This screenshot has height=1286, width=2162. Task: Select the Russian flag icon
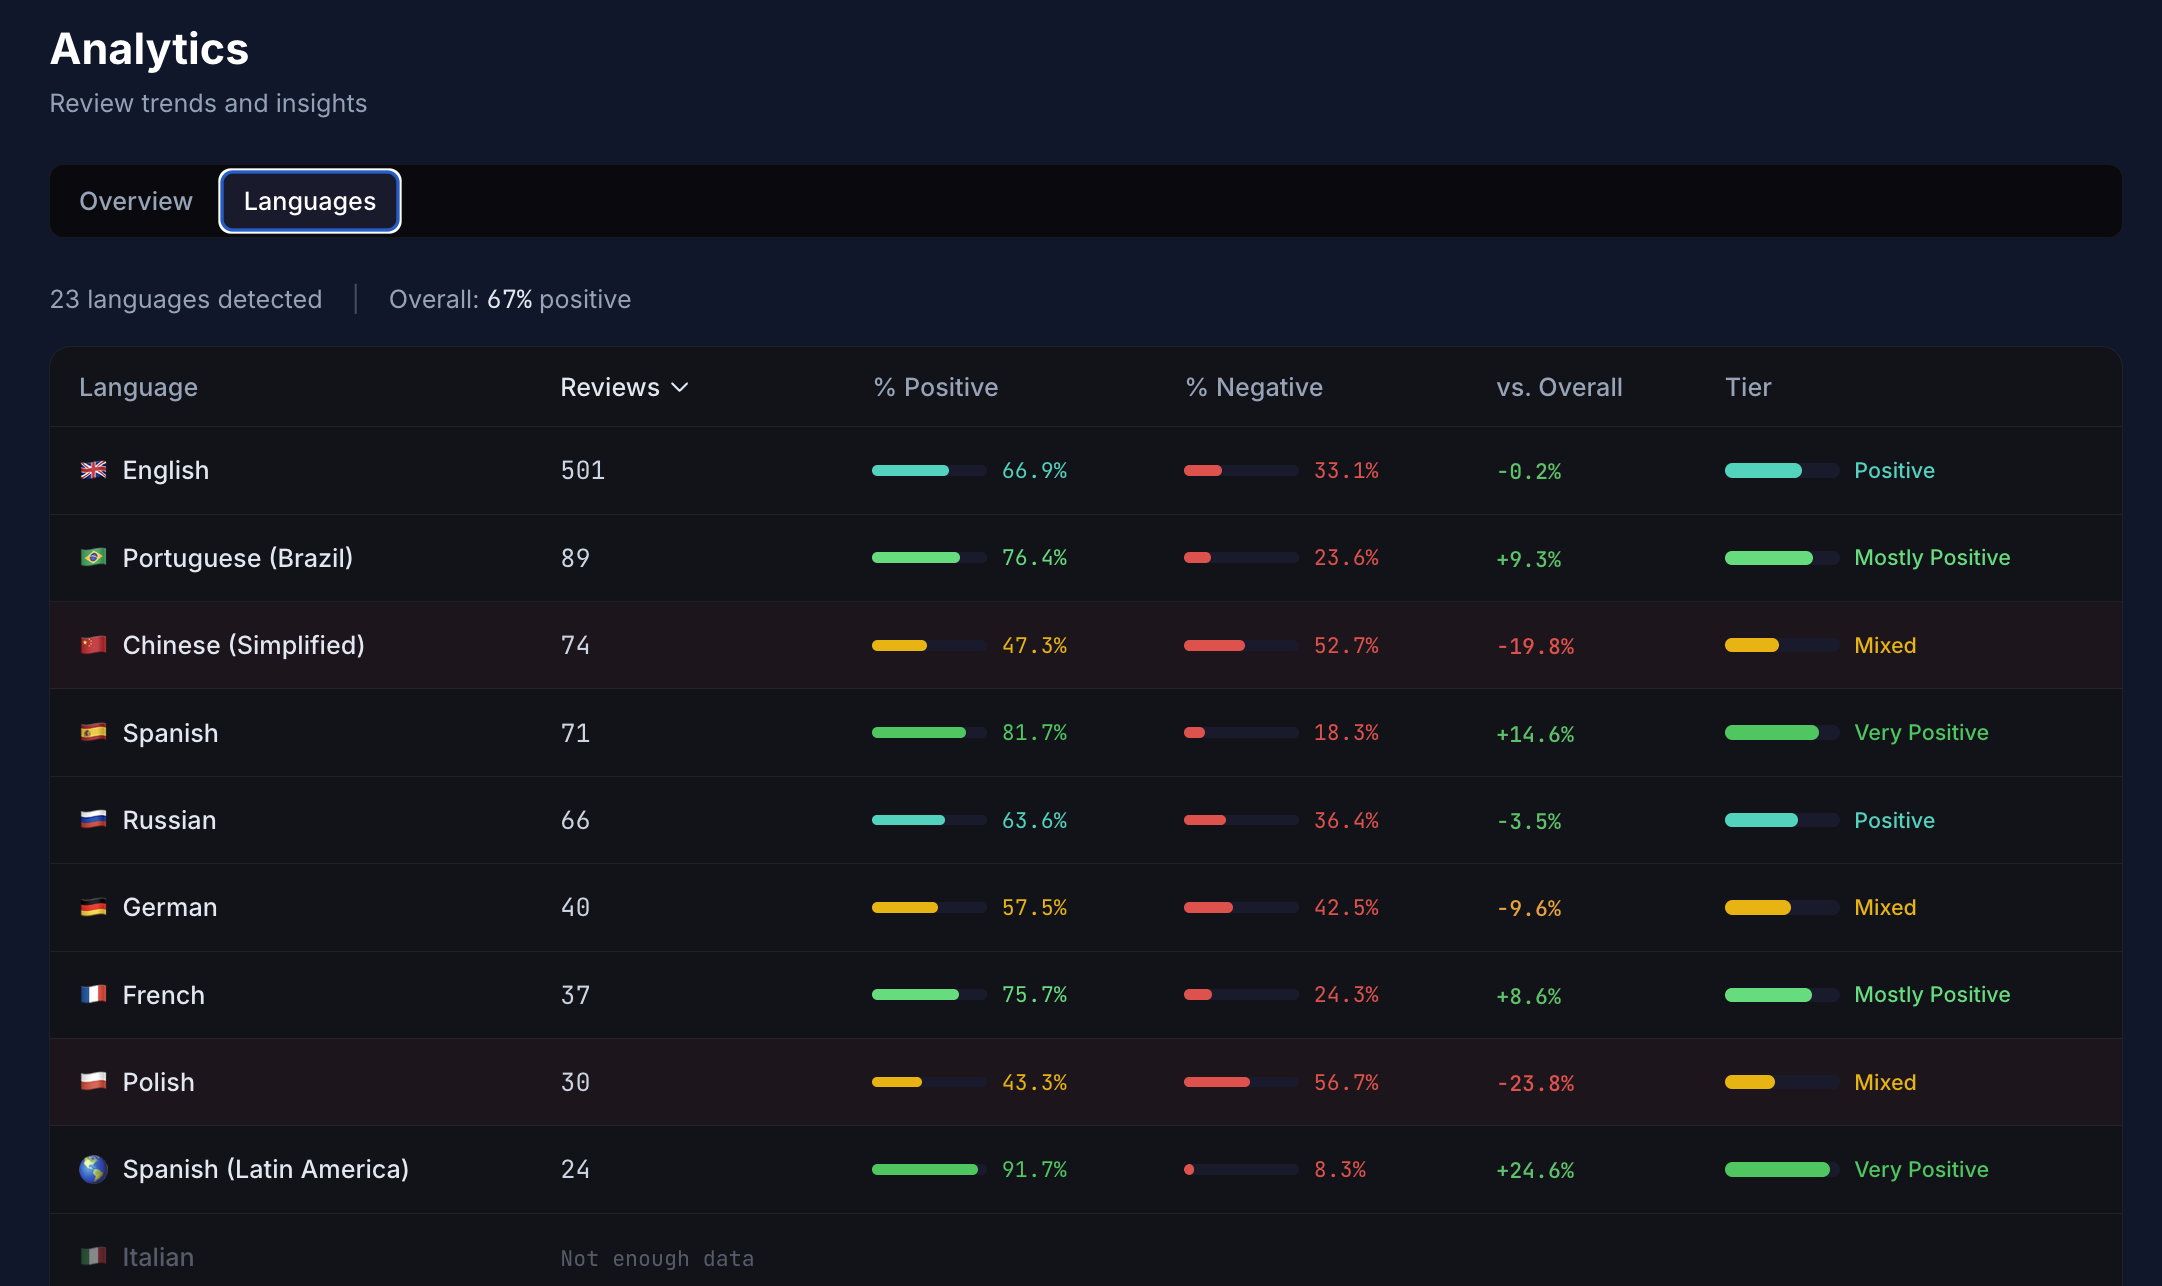94,819
